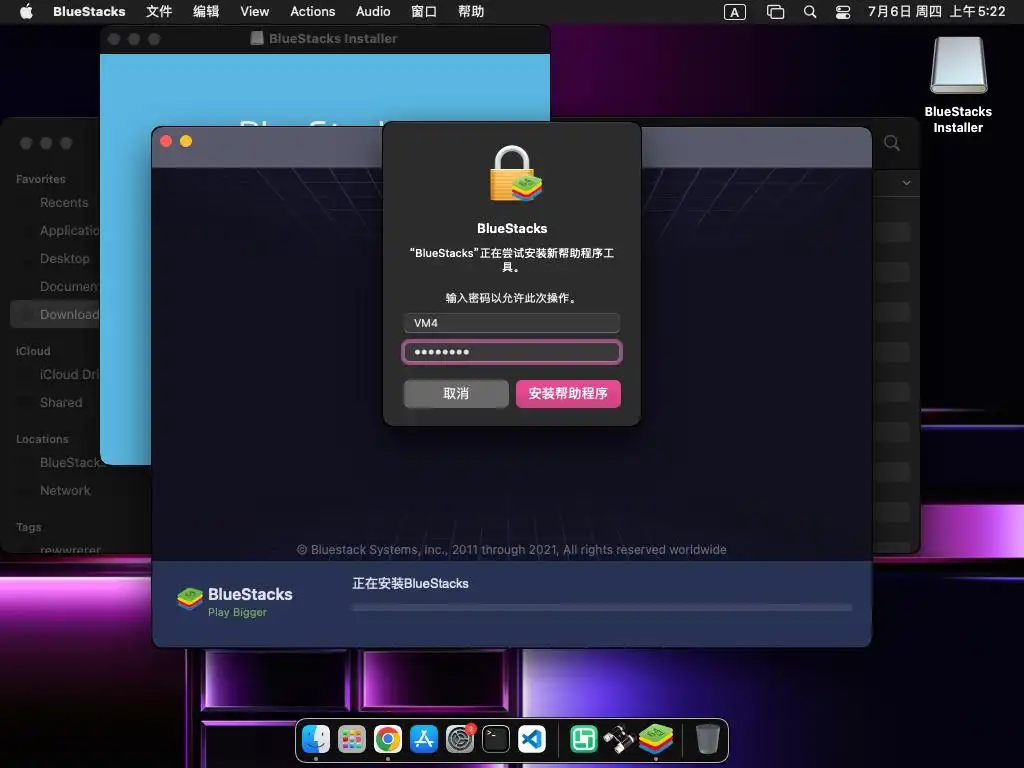Select BlueStacks Installer disk on desktop
1024x768 pixels.
click(x=958, y=85)
